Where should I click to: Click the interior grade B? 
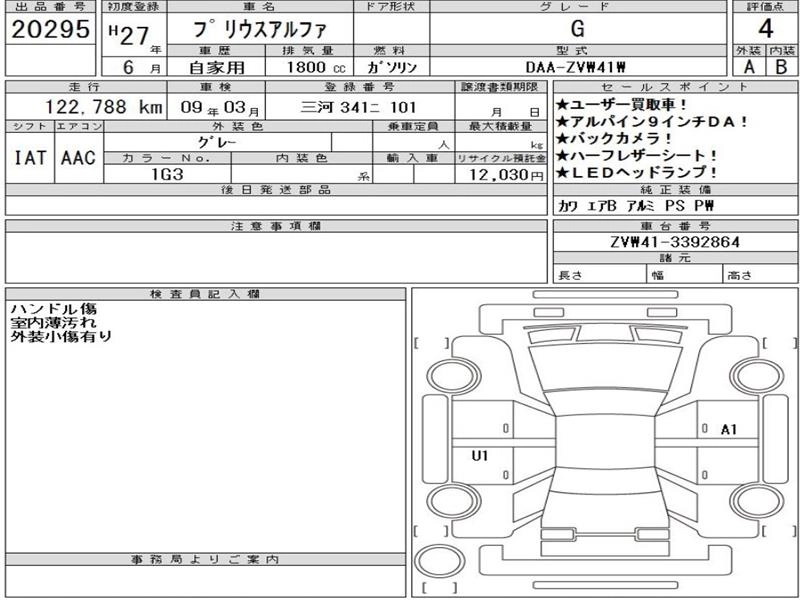(x=781, y=67)
